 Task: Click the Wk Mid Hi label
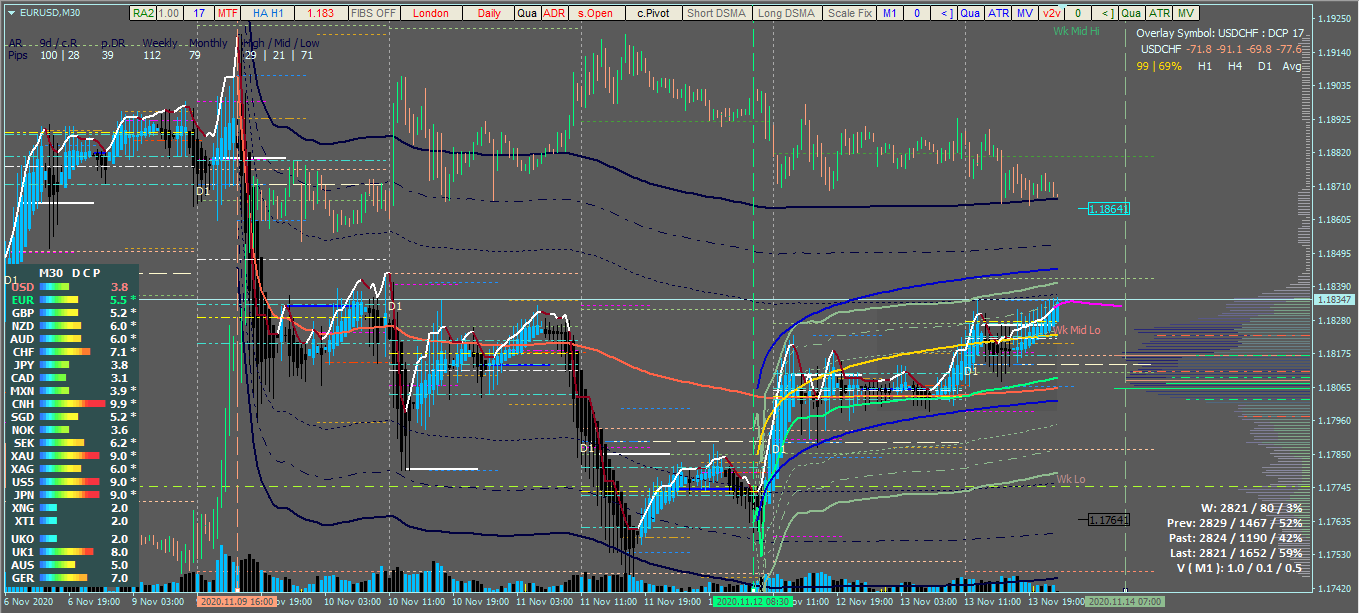[x=1076, y=31]
